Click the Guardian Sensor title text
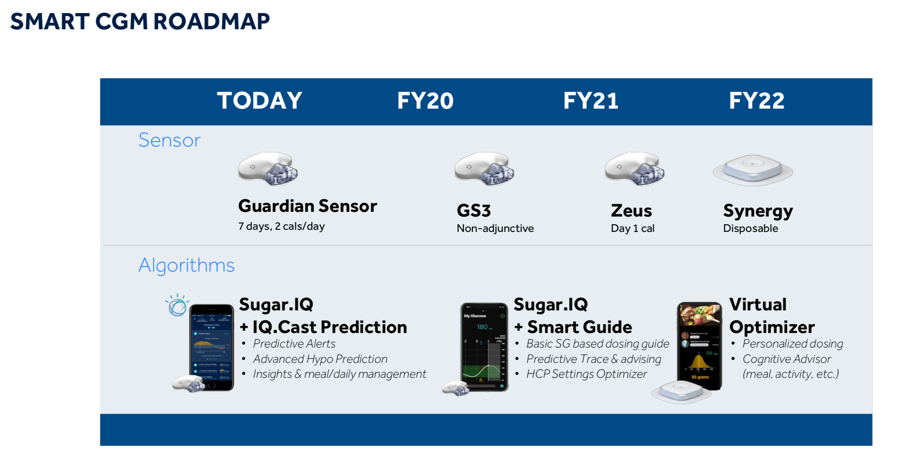 tap(307, 206)
